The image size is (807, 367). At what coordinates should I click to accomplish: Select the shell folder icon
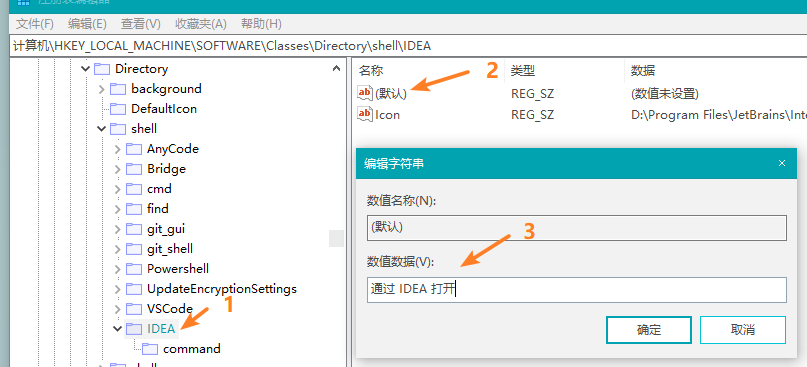pos(118,129)
